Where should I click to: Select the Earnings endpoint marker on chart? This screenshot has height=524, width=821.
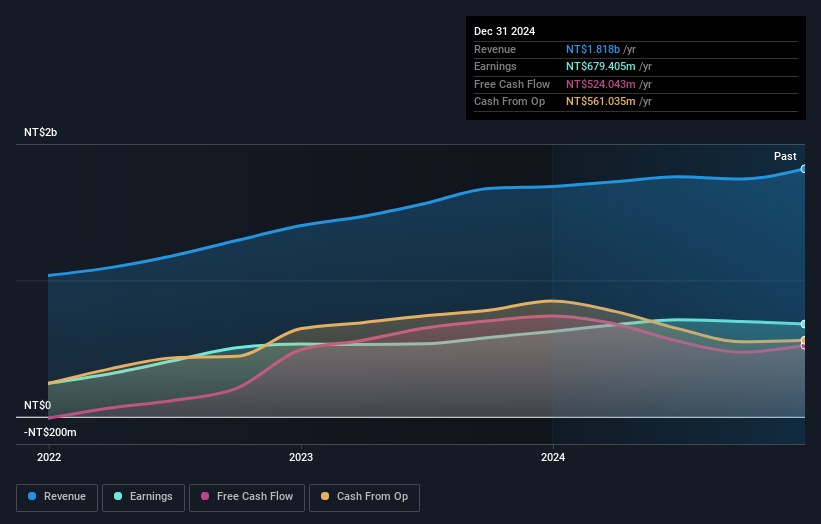[803, 324]
